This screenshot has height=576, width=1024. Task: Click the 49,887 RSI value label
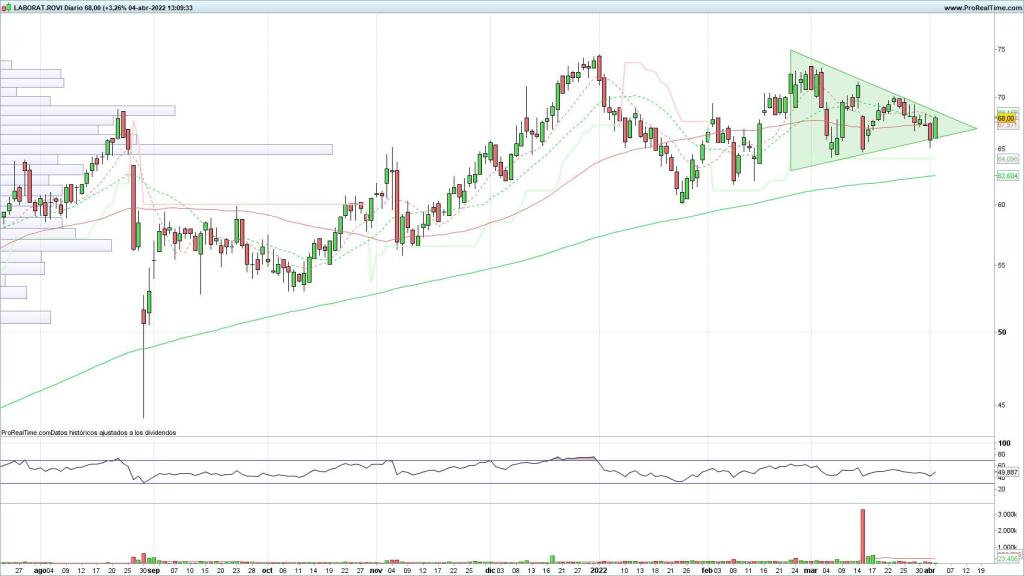(x=1007, y=472)
